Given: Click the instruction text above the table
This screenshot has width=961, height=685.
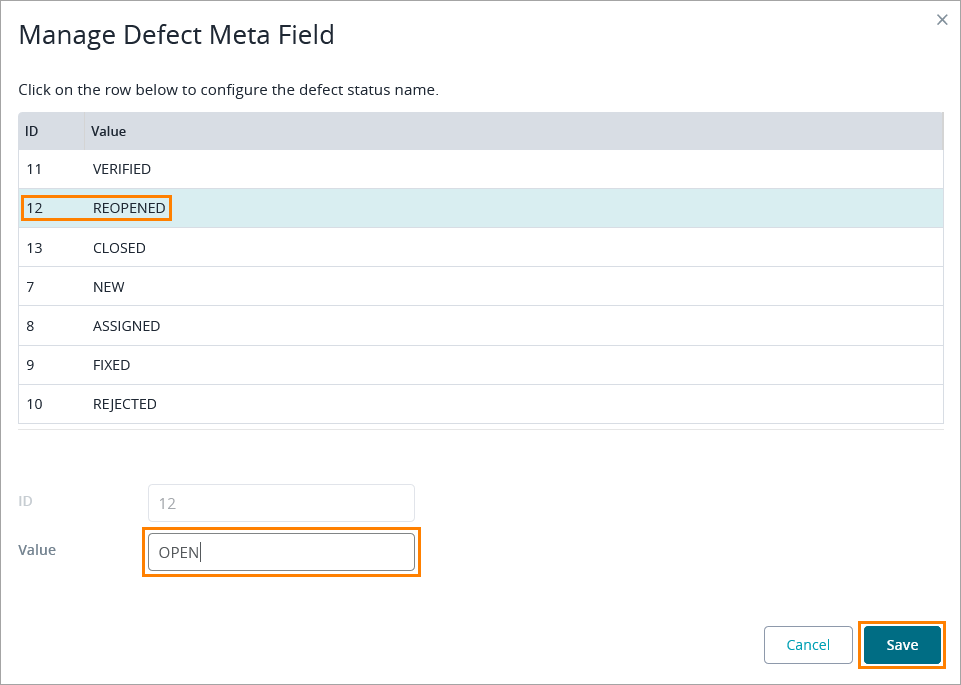Looking at the screenshot, I should [x=228, y=90].
